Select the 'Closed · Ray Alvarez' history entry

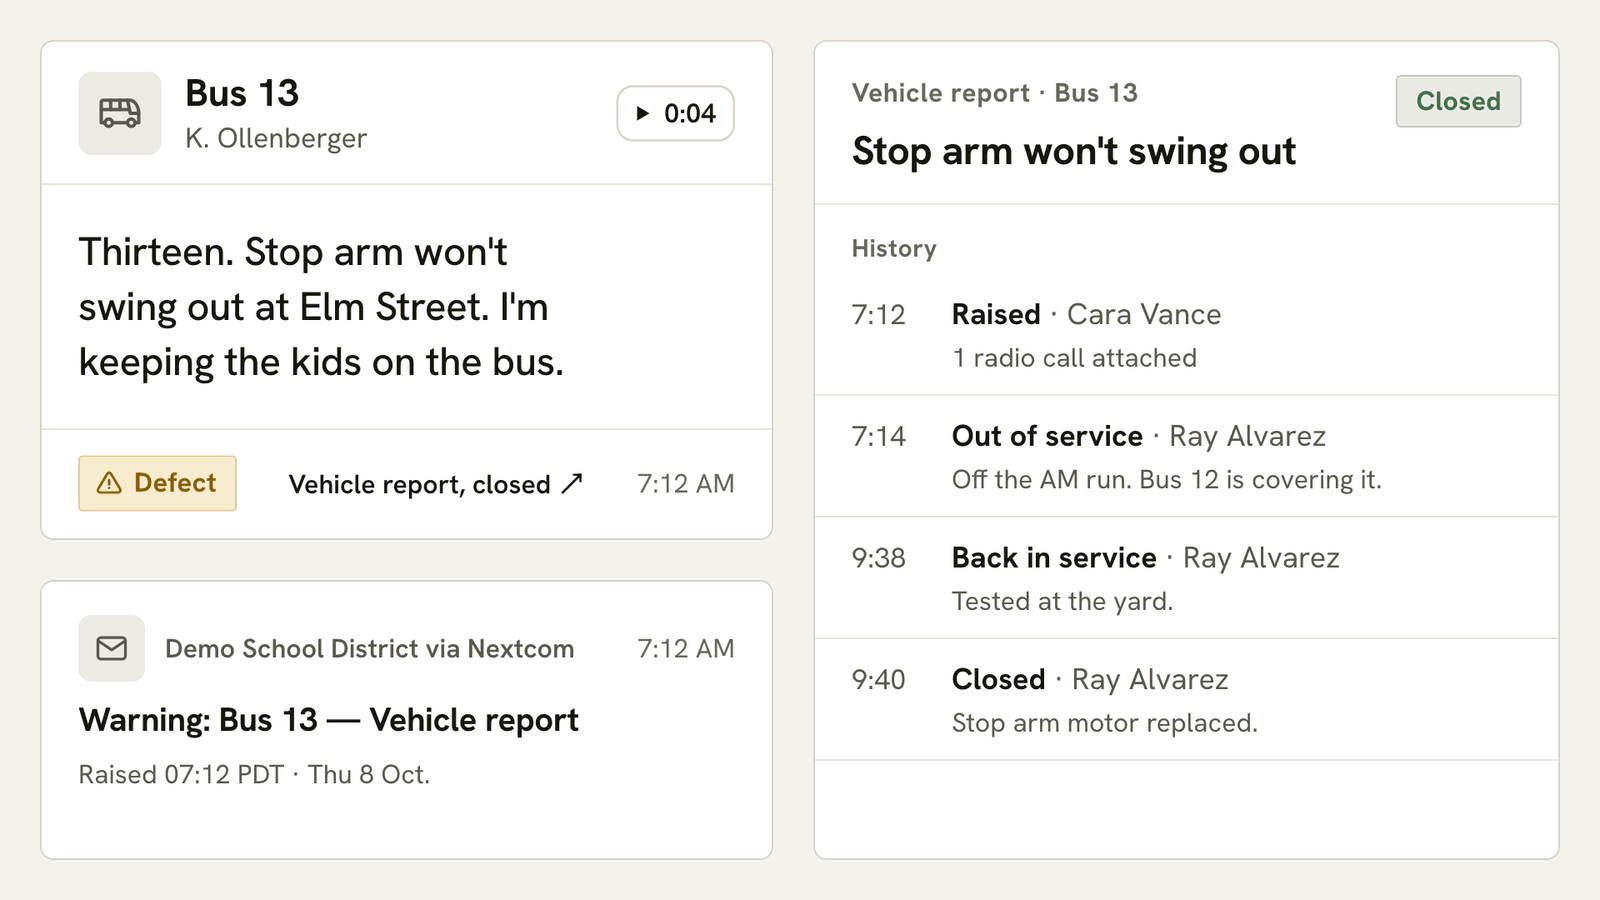[1186, 700]
